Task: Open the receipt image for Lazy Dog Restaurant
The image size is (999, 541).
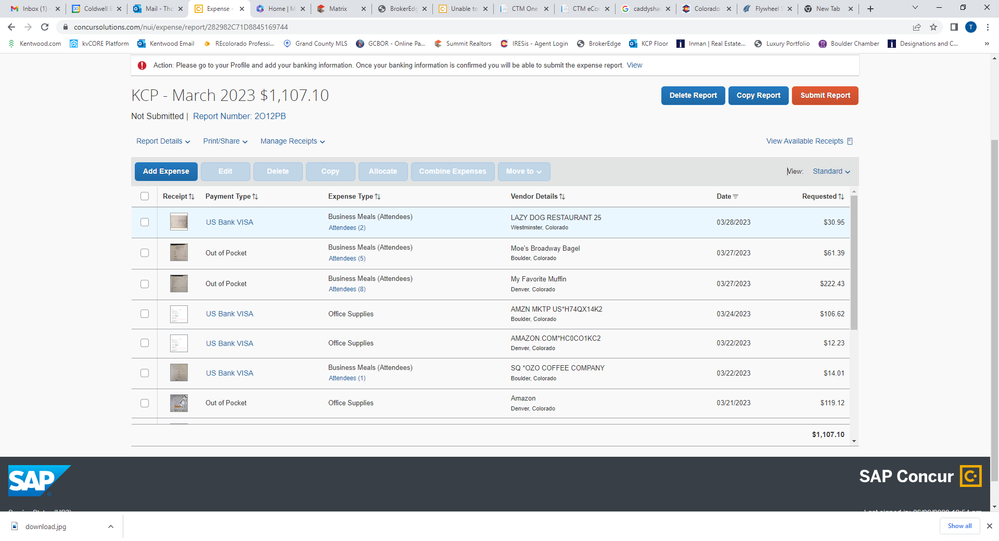Action: pyautogui.click(x=178, y=222)
